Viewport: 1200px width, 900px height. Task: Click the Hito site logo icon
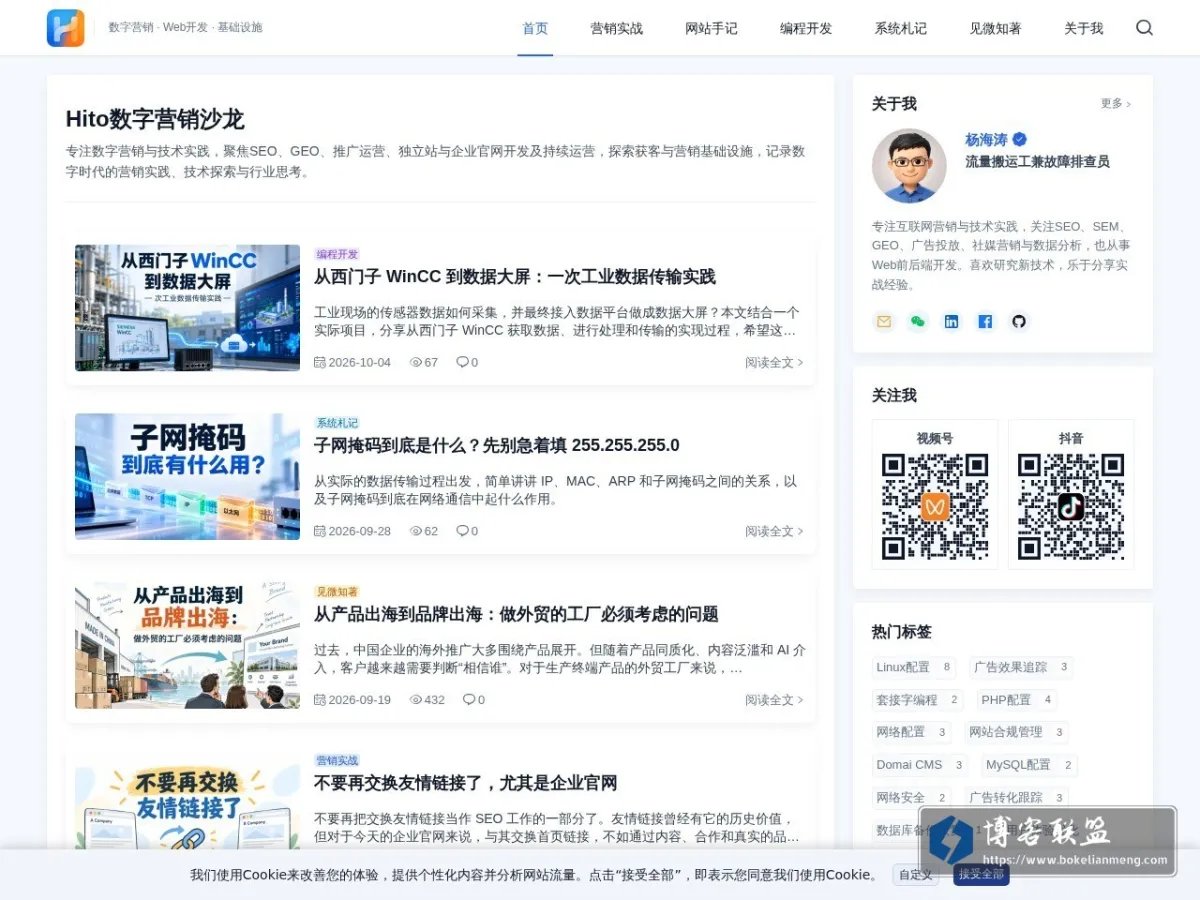[x=65, y=28]
